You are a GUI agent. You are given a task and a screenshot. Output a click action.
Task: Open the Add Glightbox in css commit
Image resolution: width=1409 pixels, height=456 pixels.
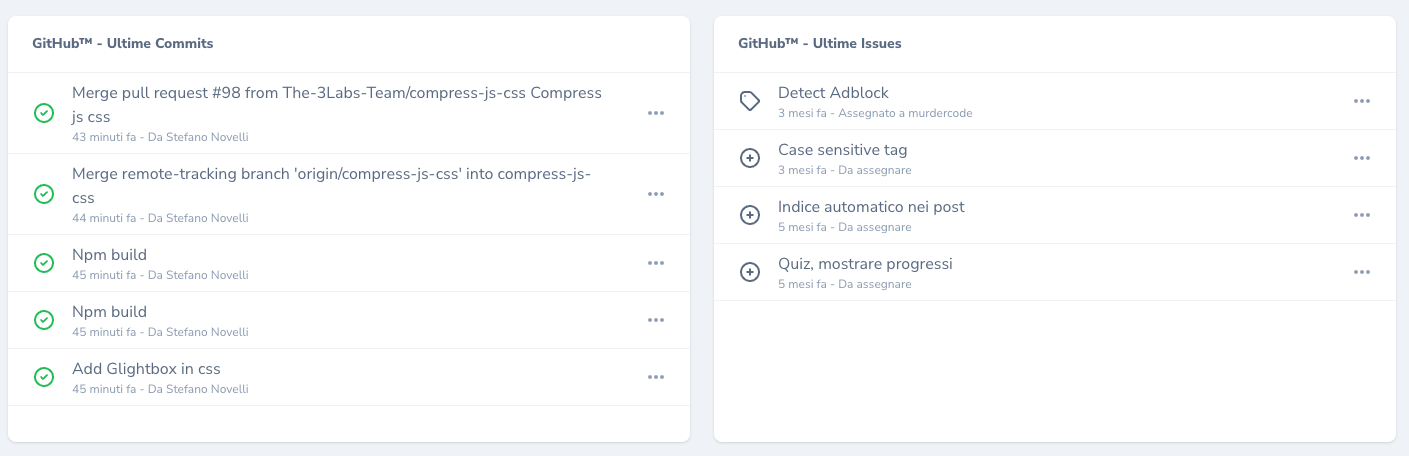click(146, 369)
